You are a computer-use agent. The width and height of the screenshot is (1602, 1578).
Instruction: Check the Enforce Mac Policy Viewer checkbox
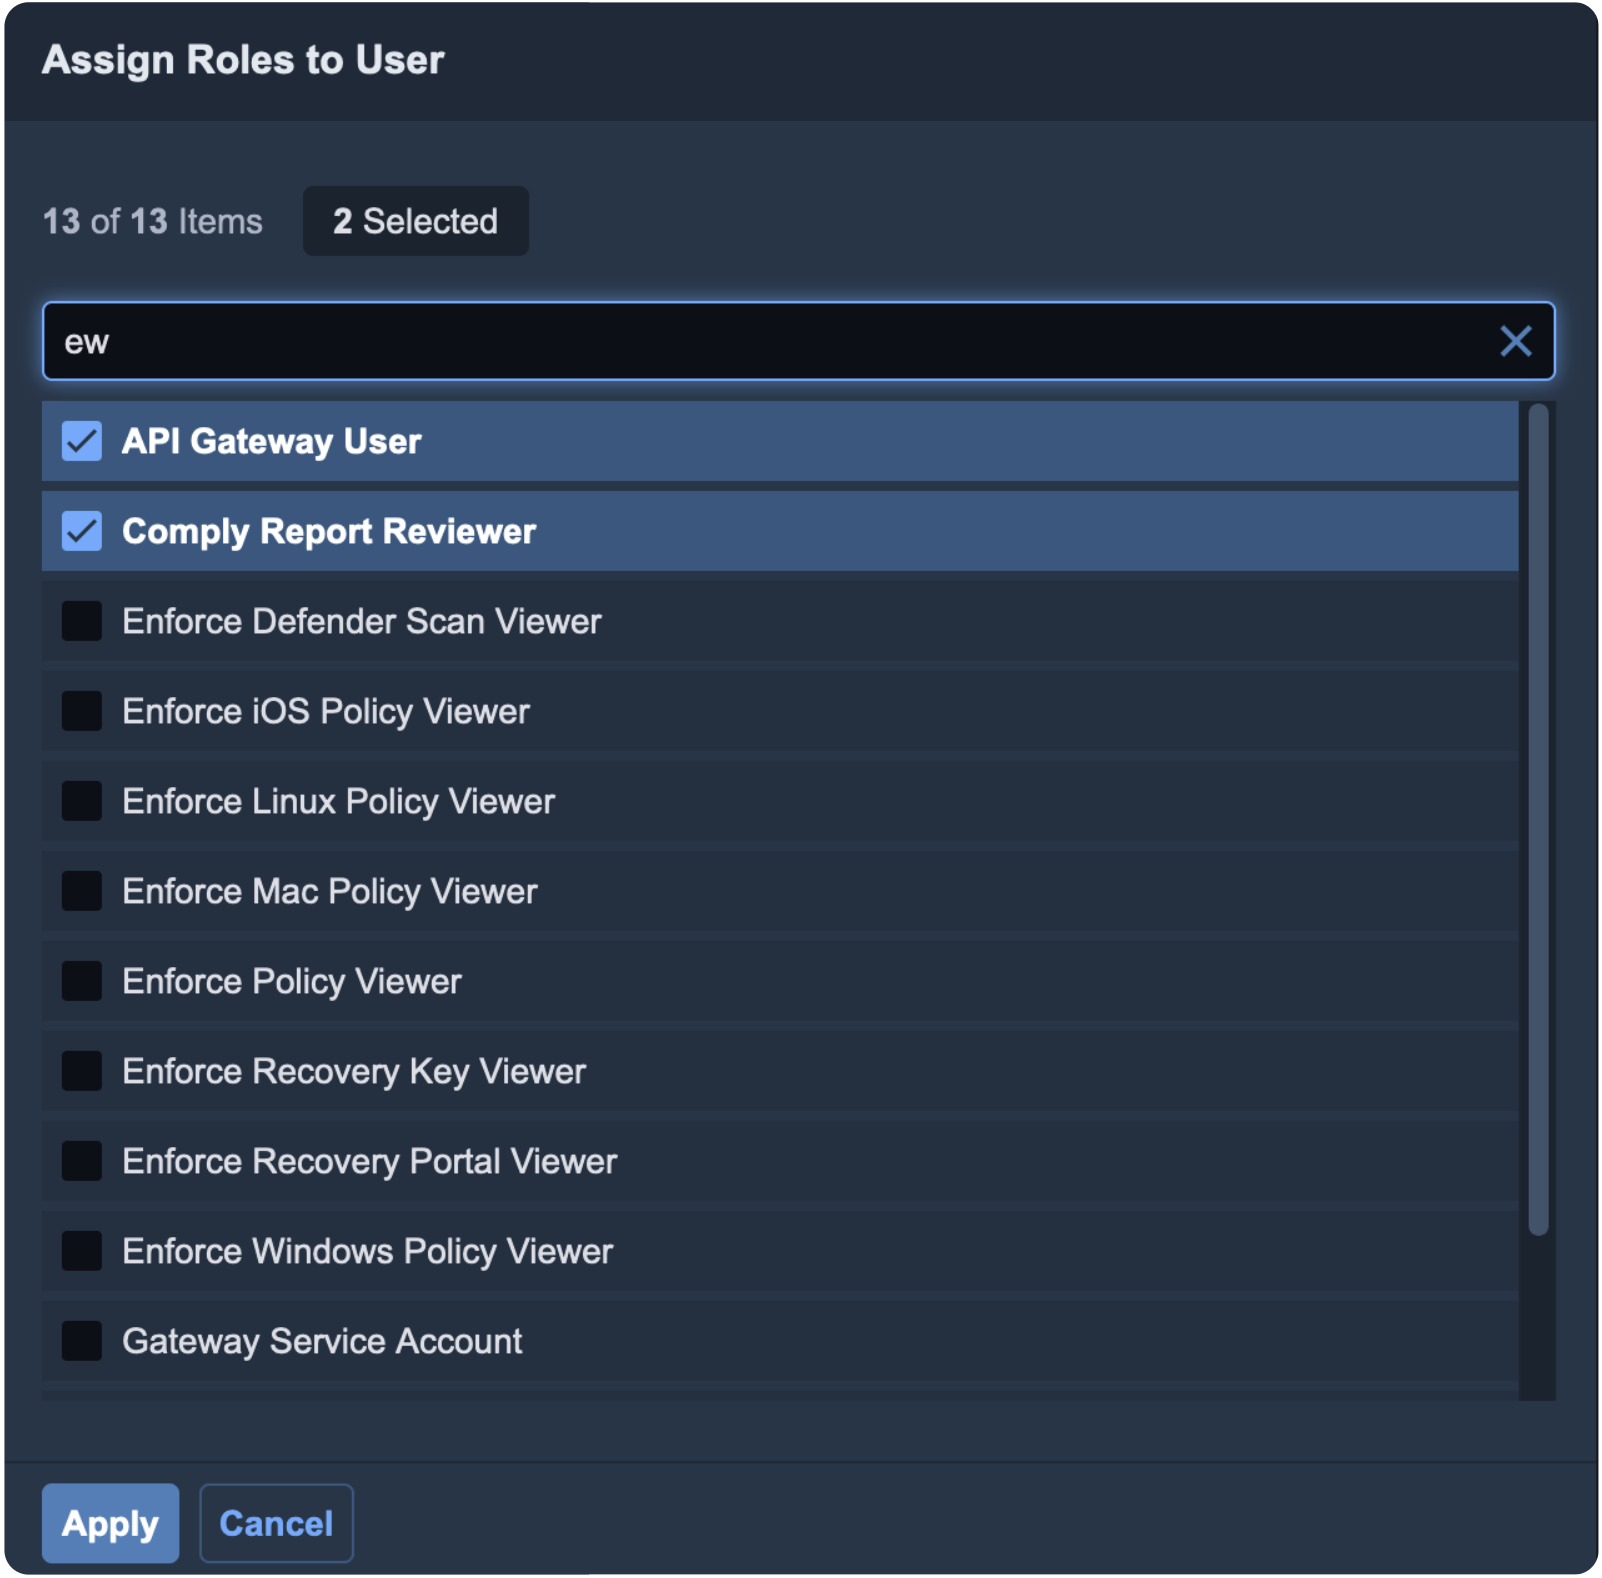pyautogui.click(x=82, y=891)
